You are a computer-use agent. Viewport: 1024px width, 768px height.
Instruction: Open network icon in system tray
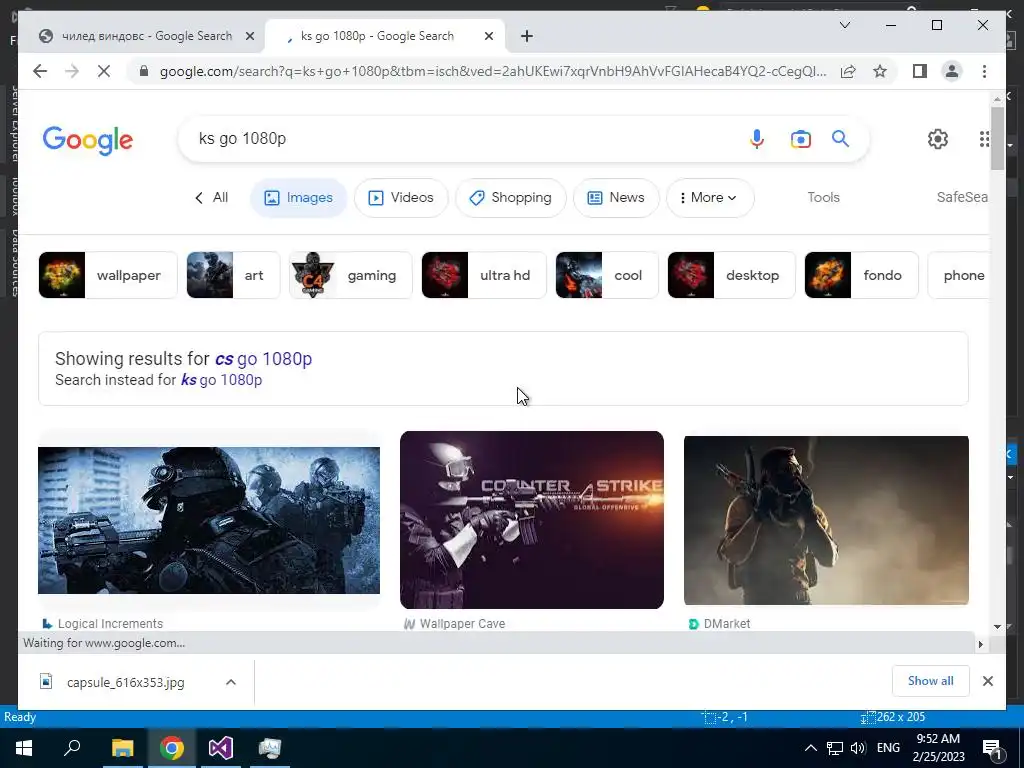(x=835, y=748)
